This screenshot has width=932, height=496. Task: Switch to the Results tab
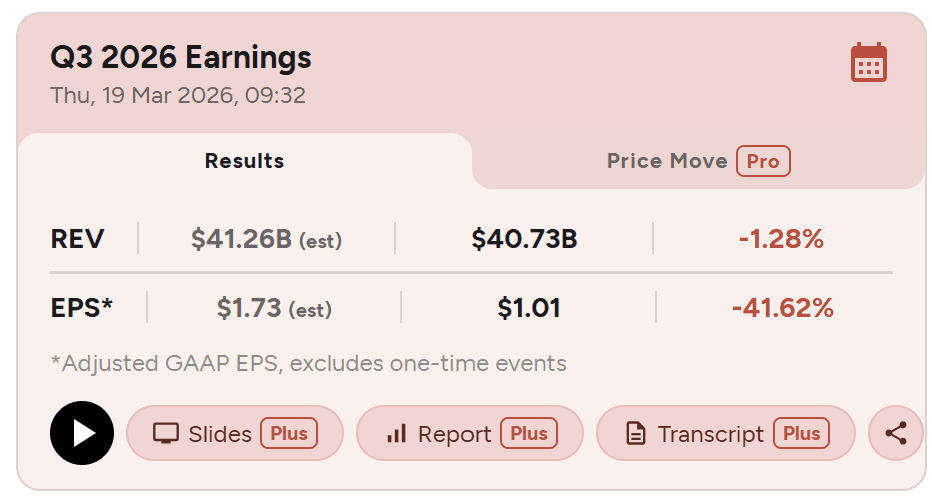[x=244, y=161]
